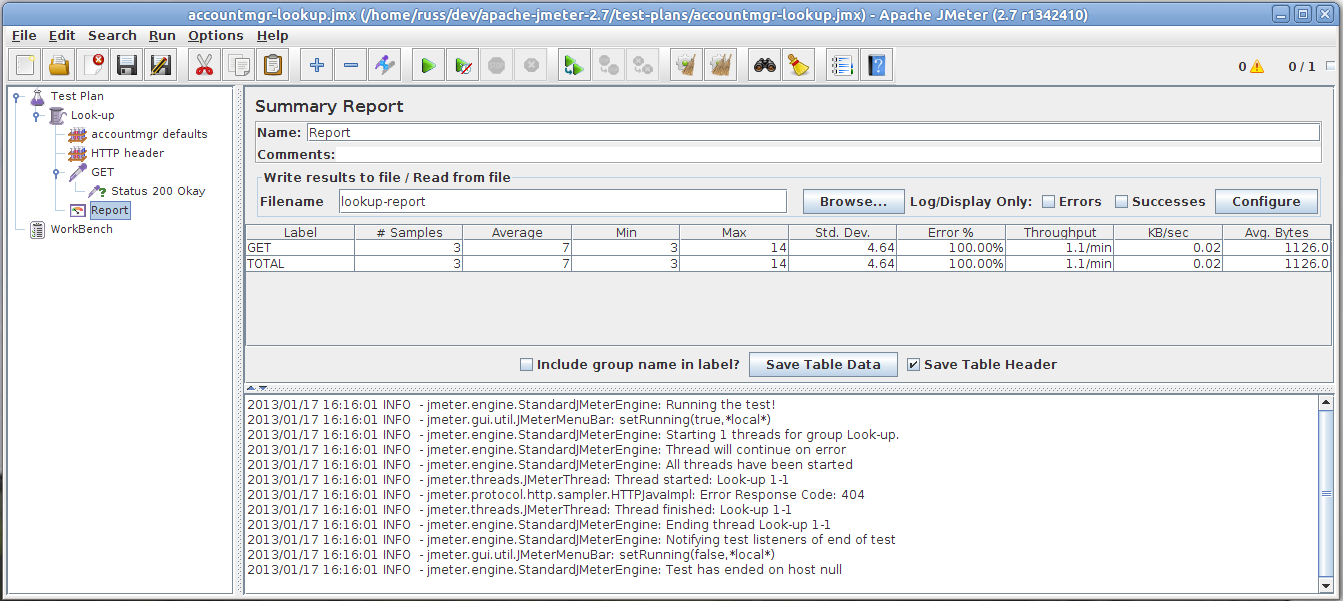
Task: Clear results with single broom icon
Action: (686, 66)
